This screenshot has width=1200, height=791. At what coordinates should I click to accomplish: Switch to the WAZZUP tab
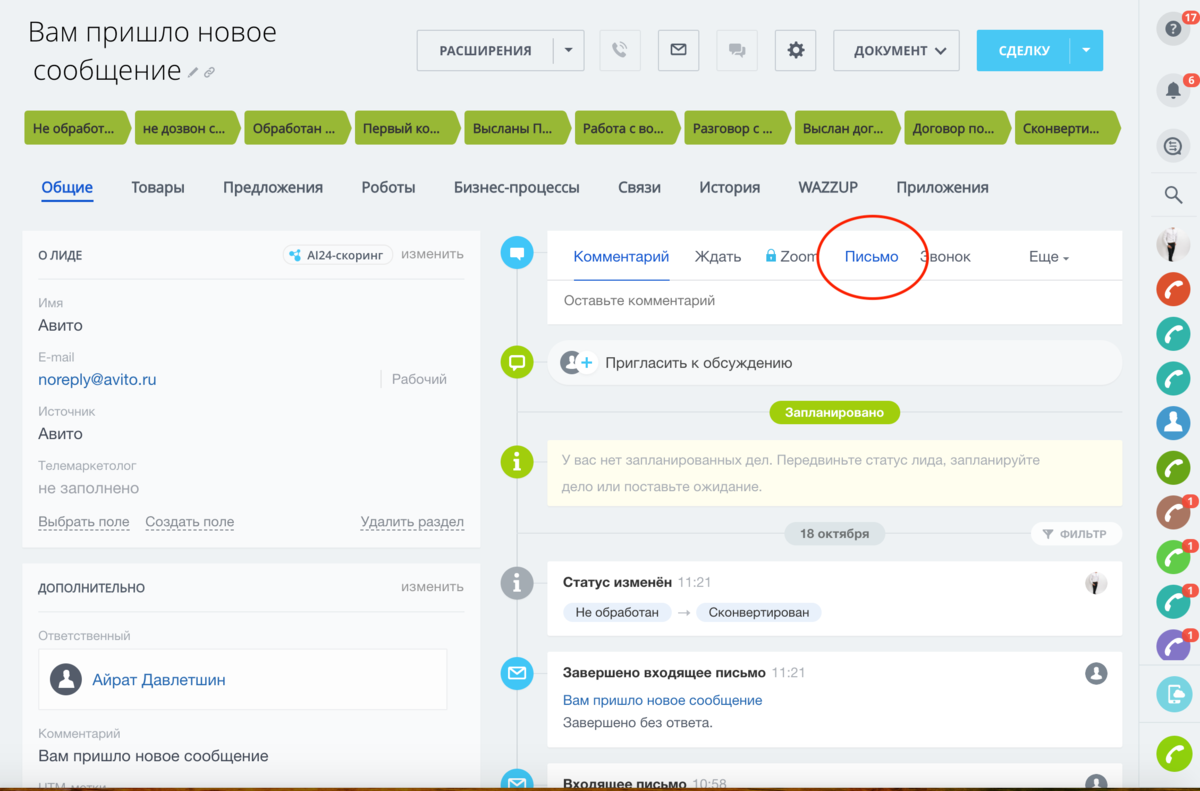coord(828,187)
